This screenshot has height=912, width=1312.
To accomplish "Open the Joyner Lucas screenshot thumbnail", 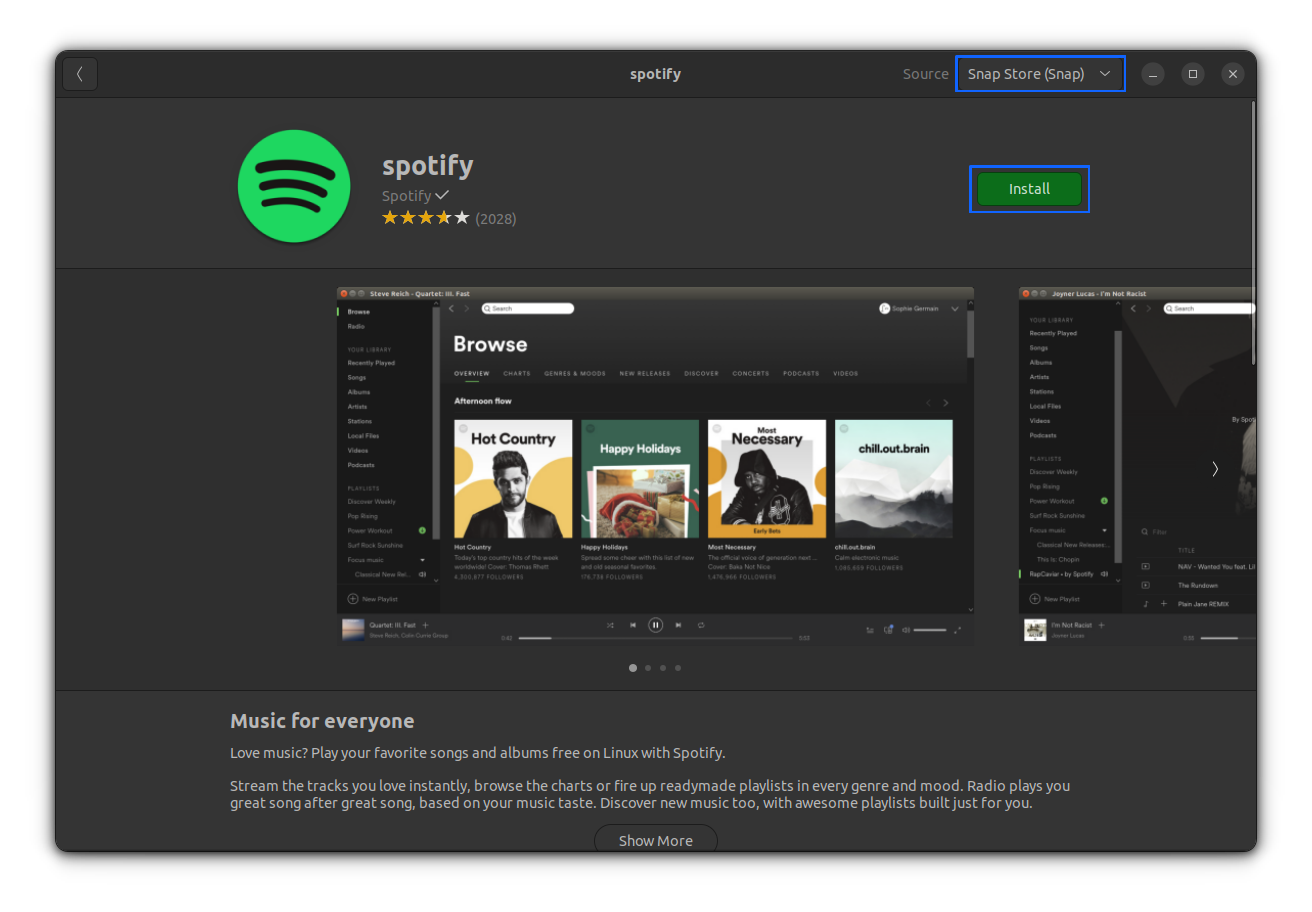I will 1136,466.
